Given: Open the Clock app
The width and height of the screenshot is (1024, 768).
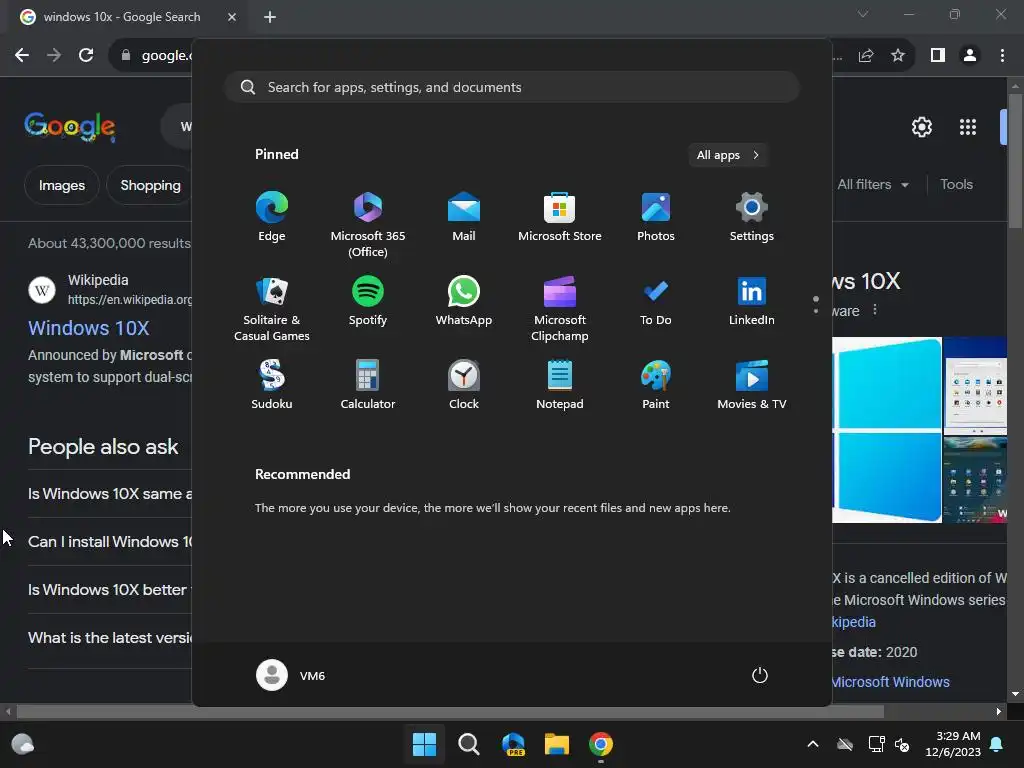Looking at the screenshot, I should 464,385.
